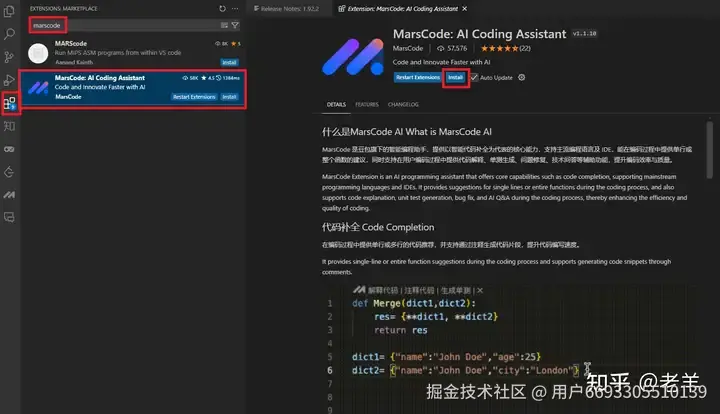Image resolution: width=720 pixels, height=414 pixels.
Task: Click Install button on the detail page
Action: 456,78
